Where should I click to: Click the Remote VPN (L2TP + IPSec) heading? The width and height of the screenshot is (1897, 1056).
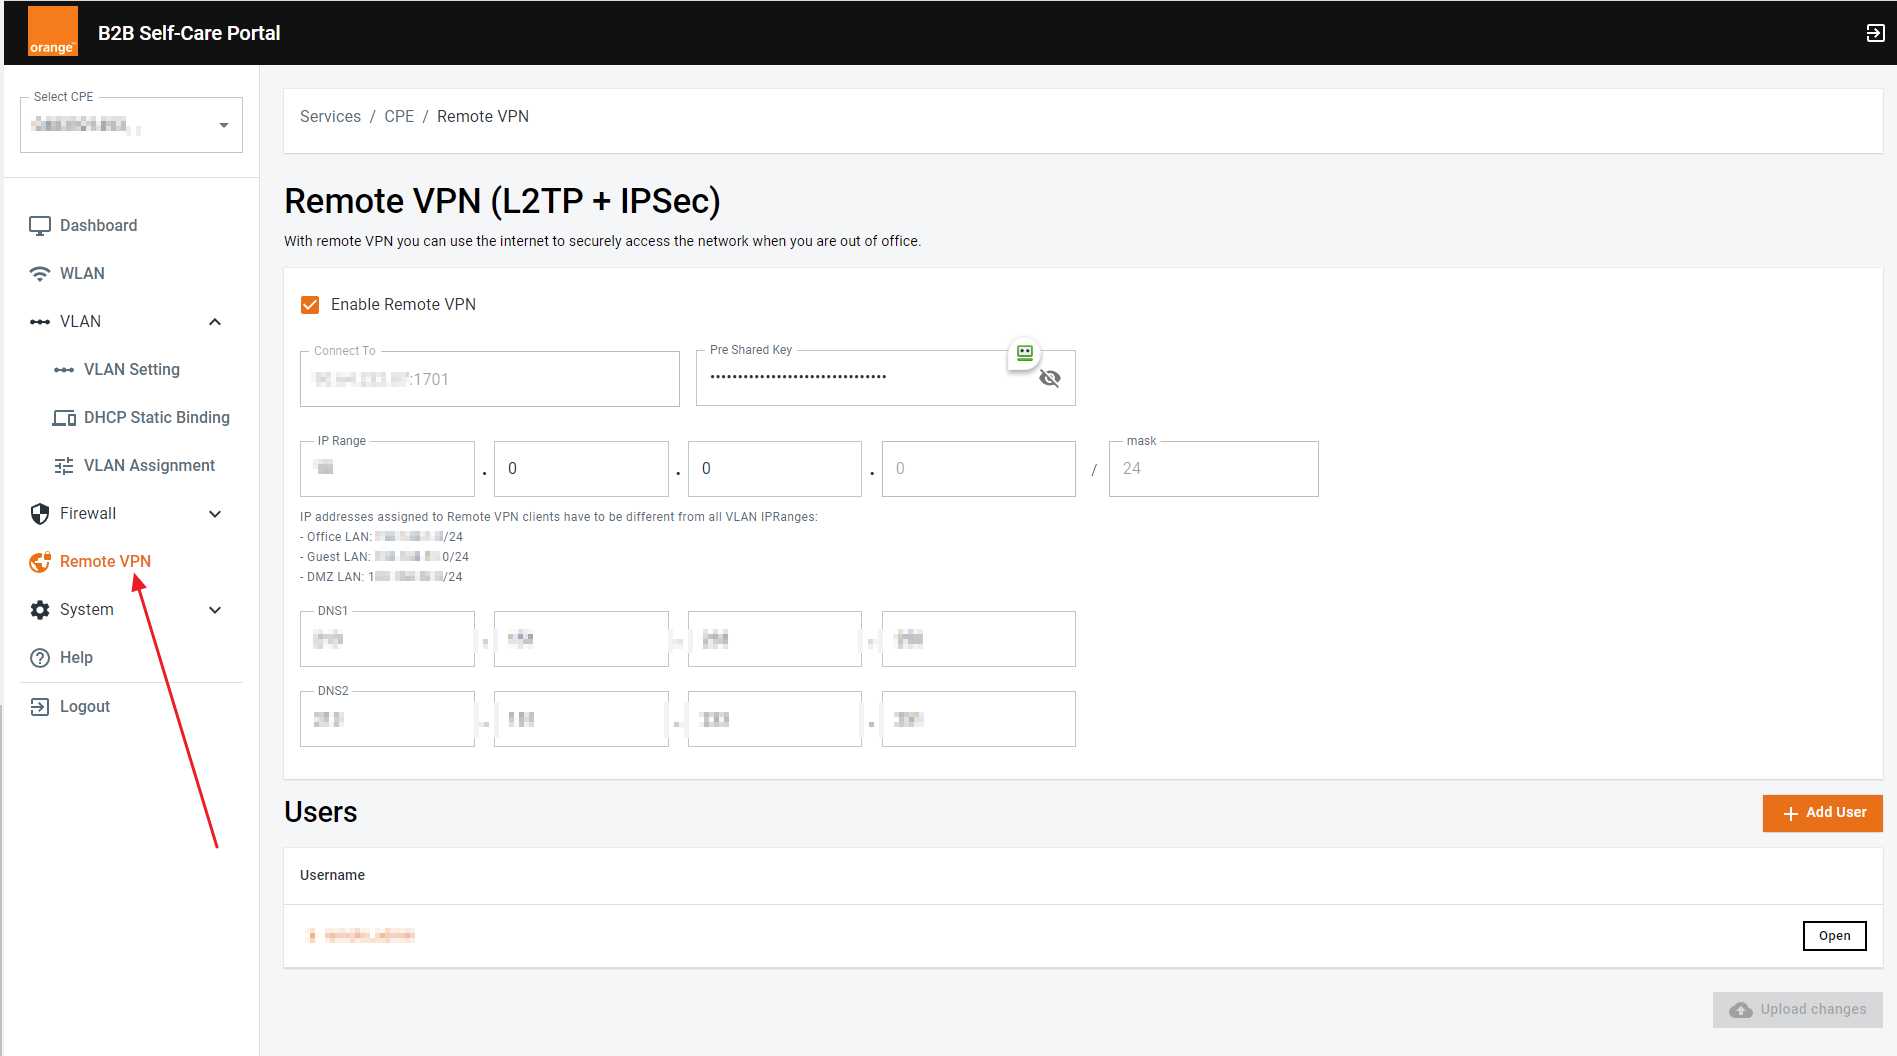[x=502, y=201]
